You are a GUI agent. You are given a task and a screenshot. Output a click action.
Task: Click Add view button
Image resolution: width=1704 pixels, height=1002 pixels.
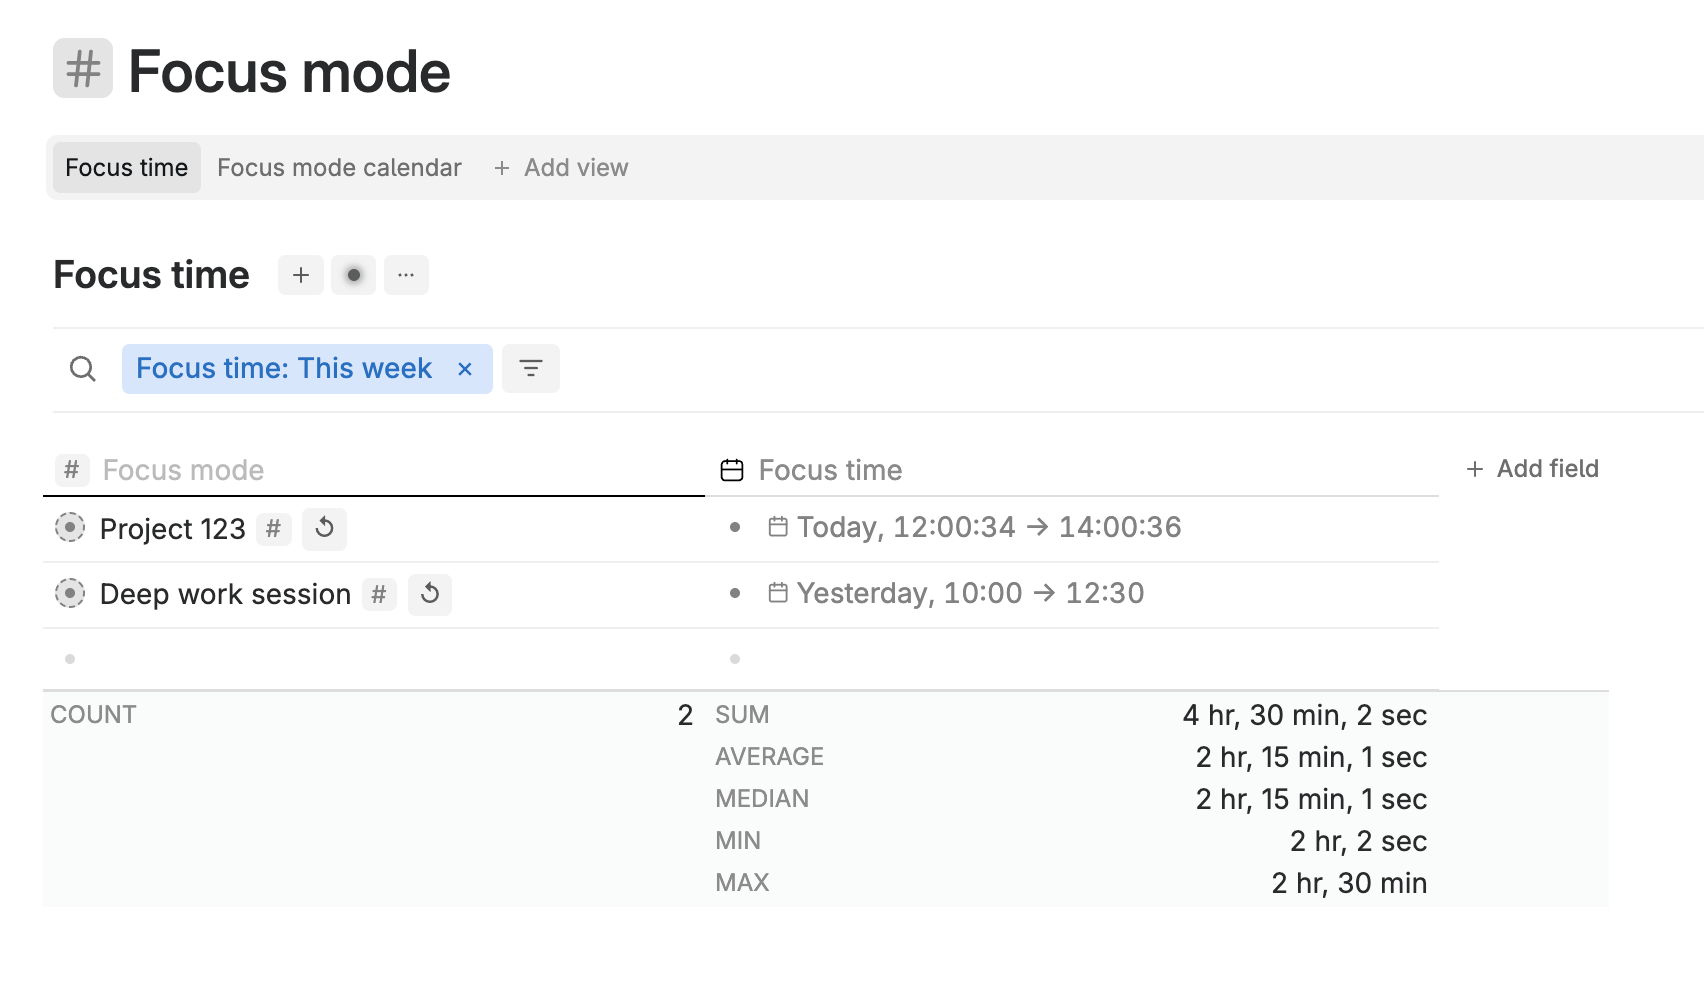[561, 168]
